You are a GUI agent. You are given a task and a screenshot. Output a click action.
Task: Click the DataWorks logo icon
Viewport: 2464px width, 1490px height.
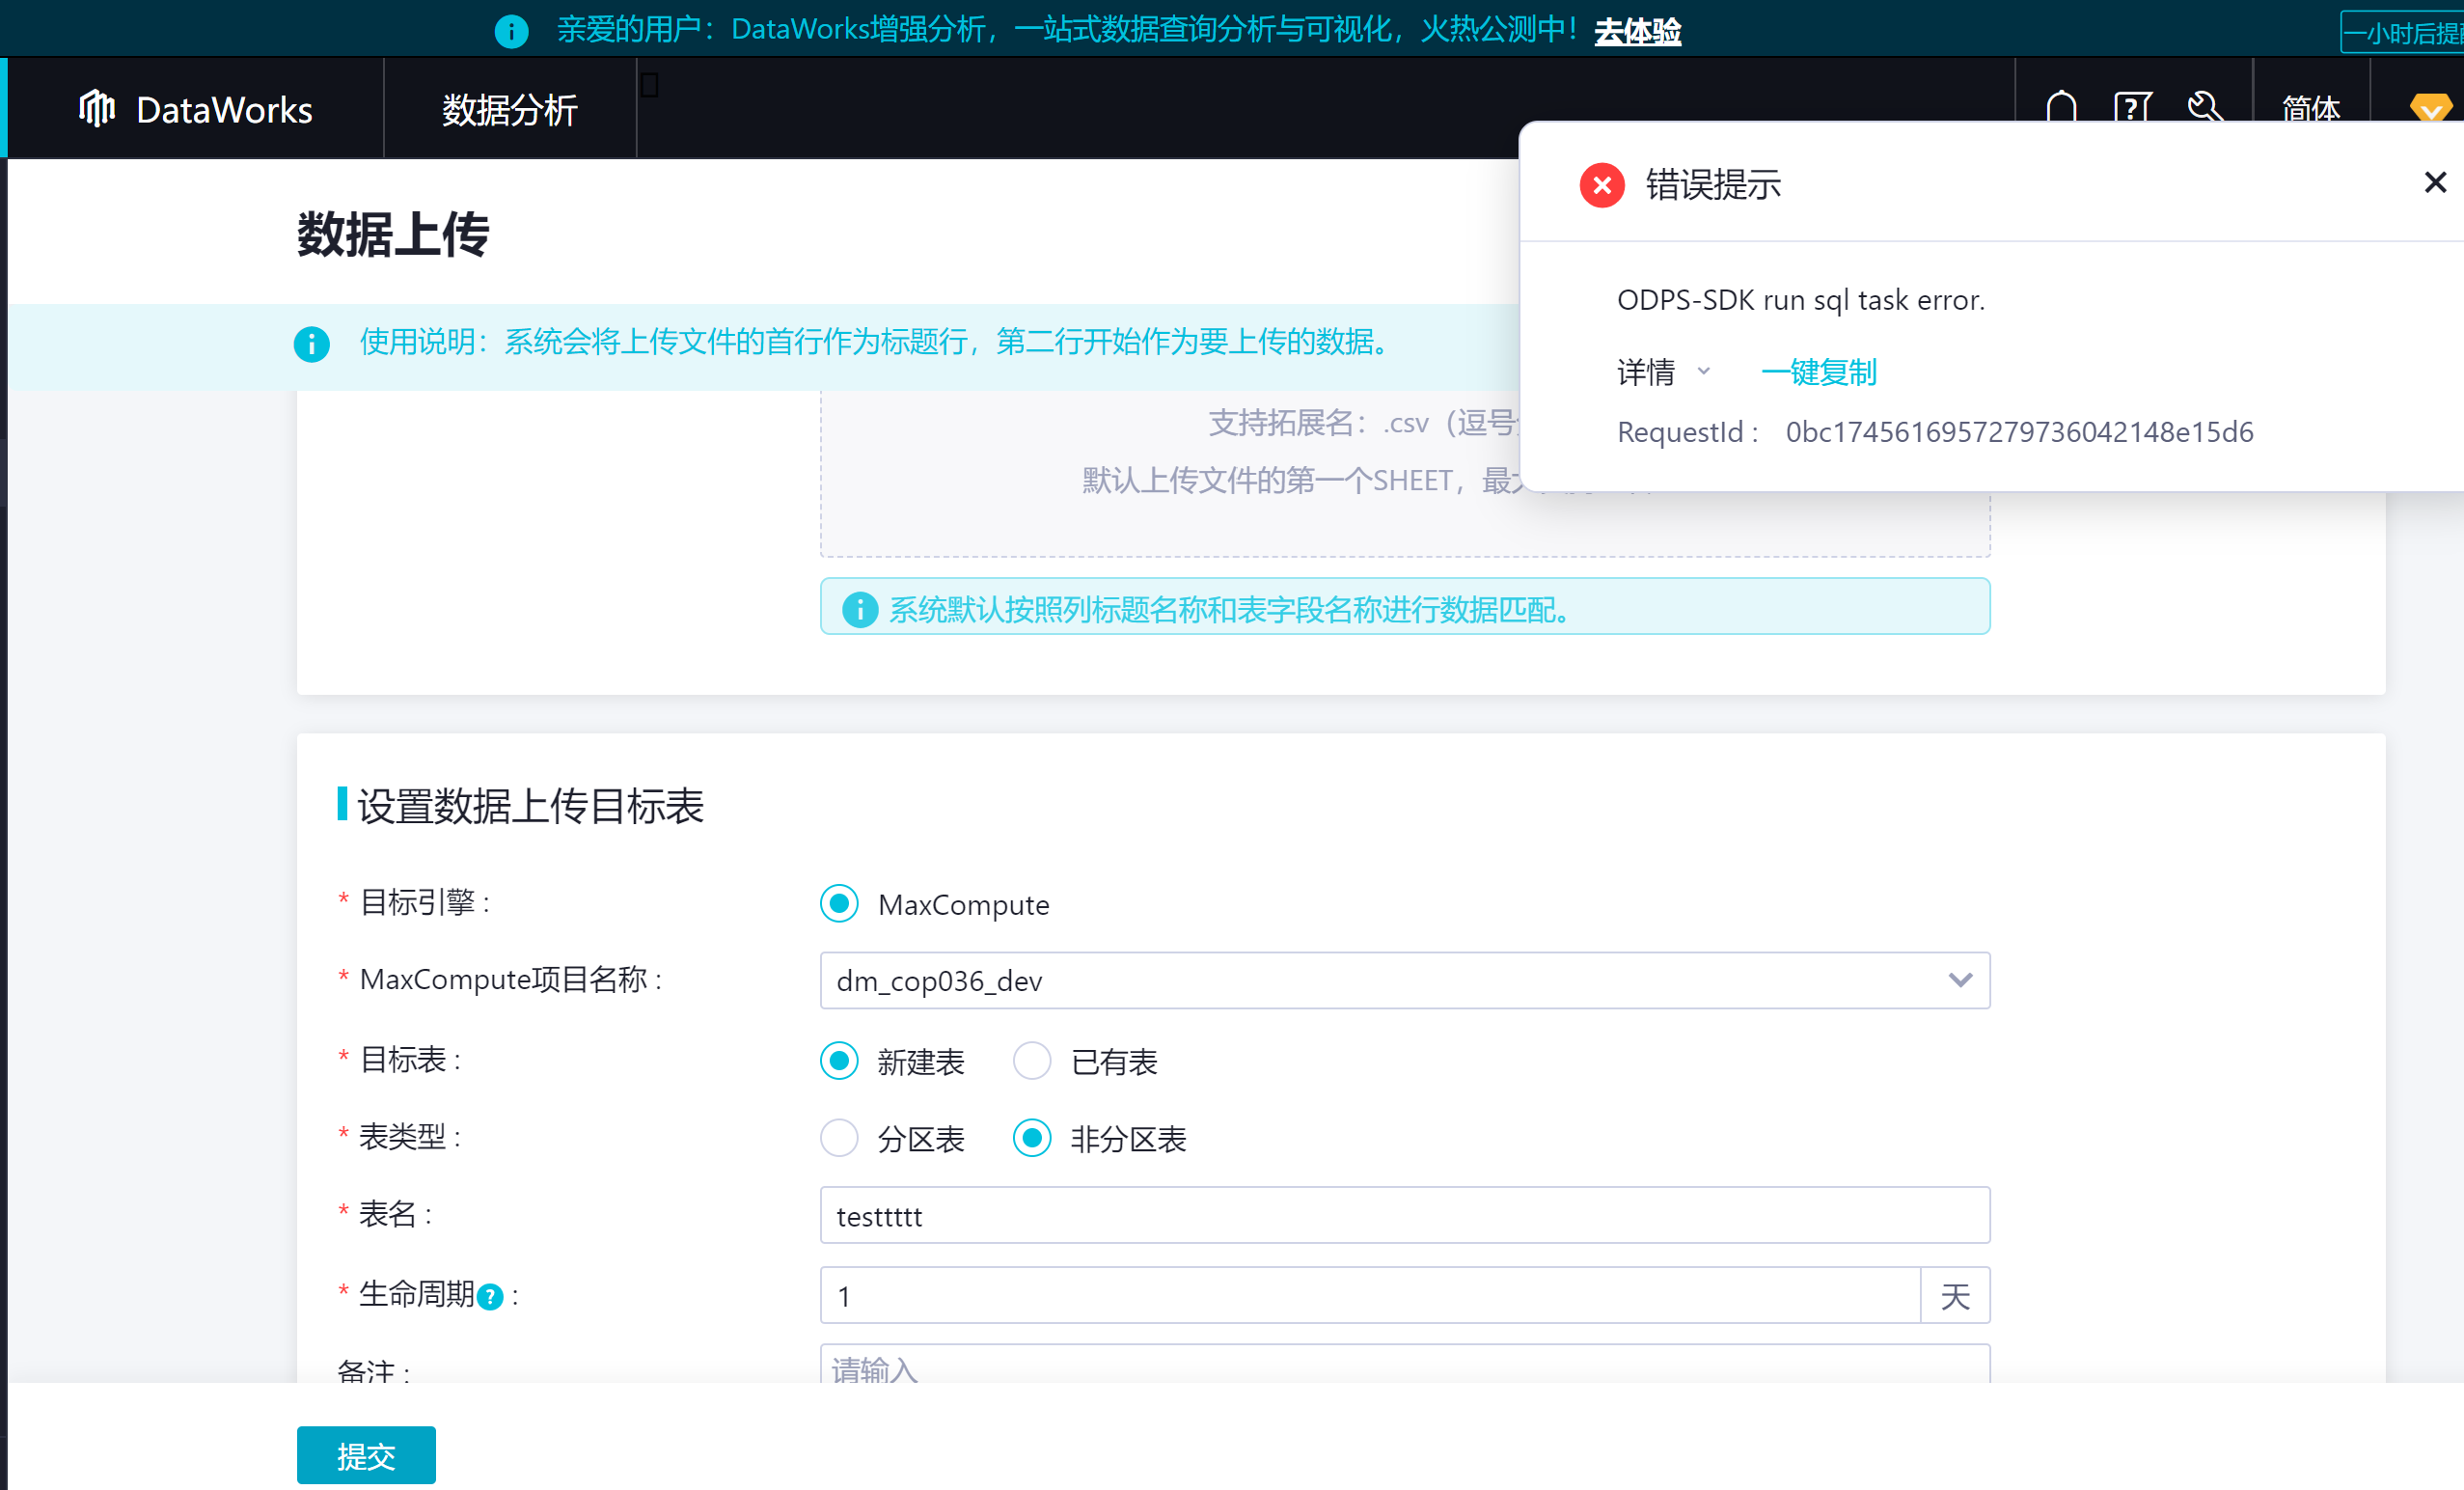[97, 108]
